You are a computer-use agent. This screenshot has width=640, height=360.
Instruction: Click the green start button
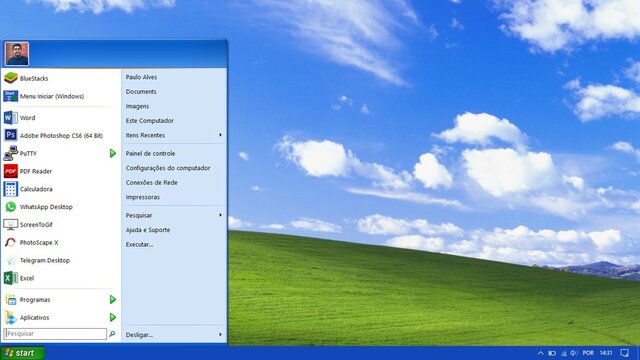click(22, 353)
